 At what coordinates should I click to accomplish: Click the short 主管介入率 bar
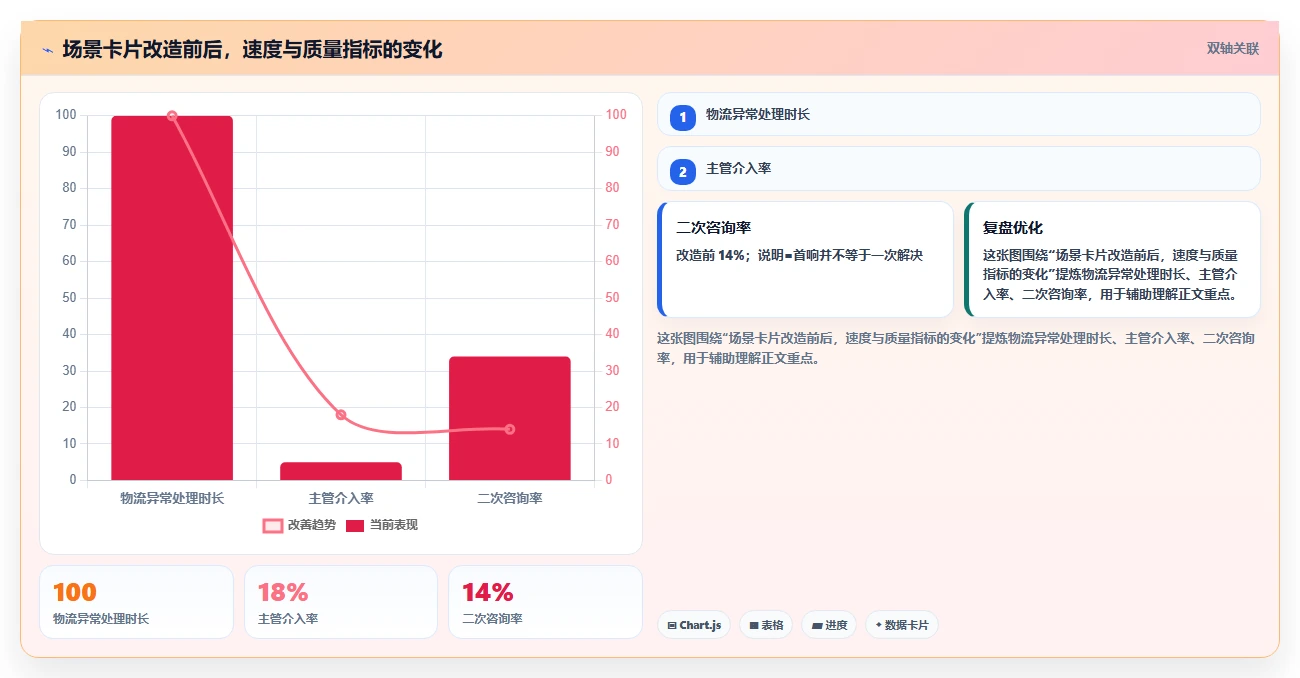tap(341, 471)
